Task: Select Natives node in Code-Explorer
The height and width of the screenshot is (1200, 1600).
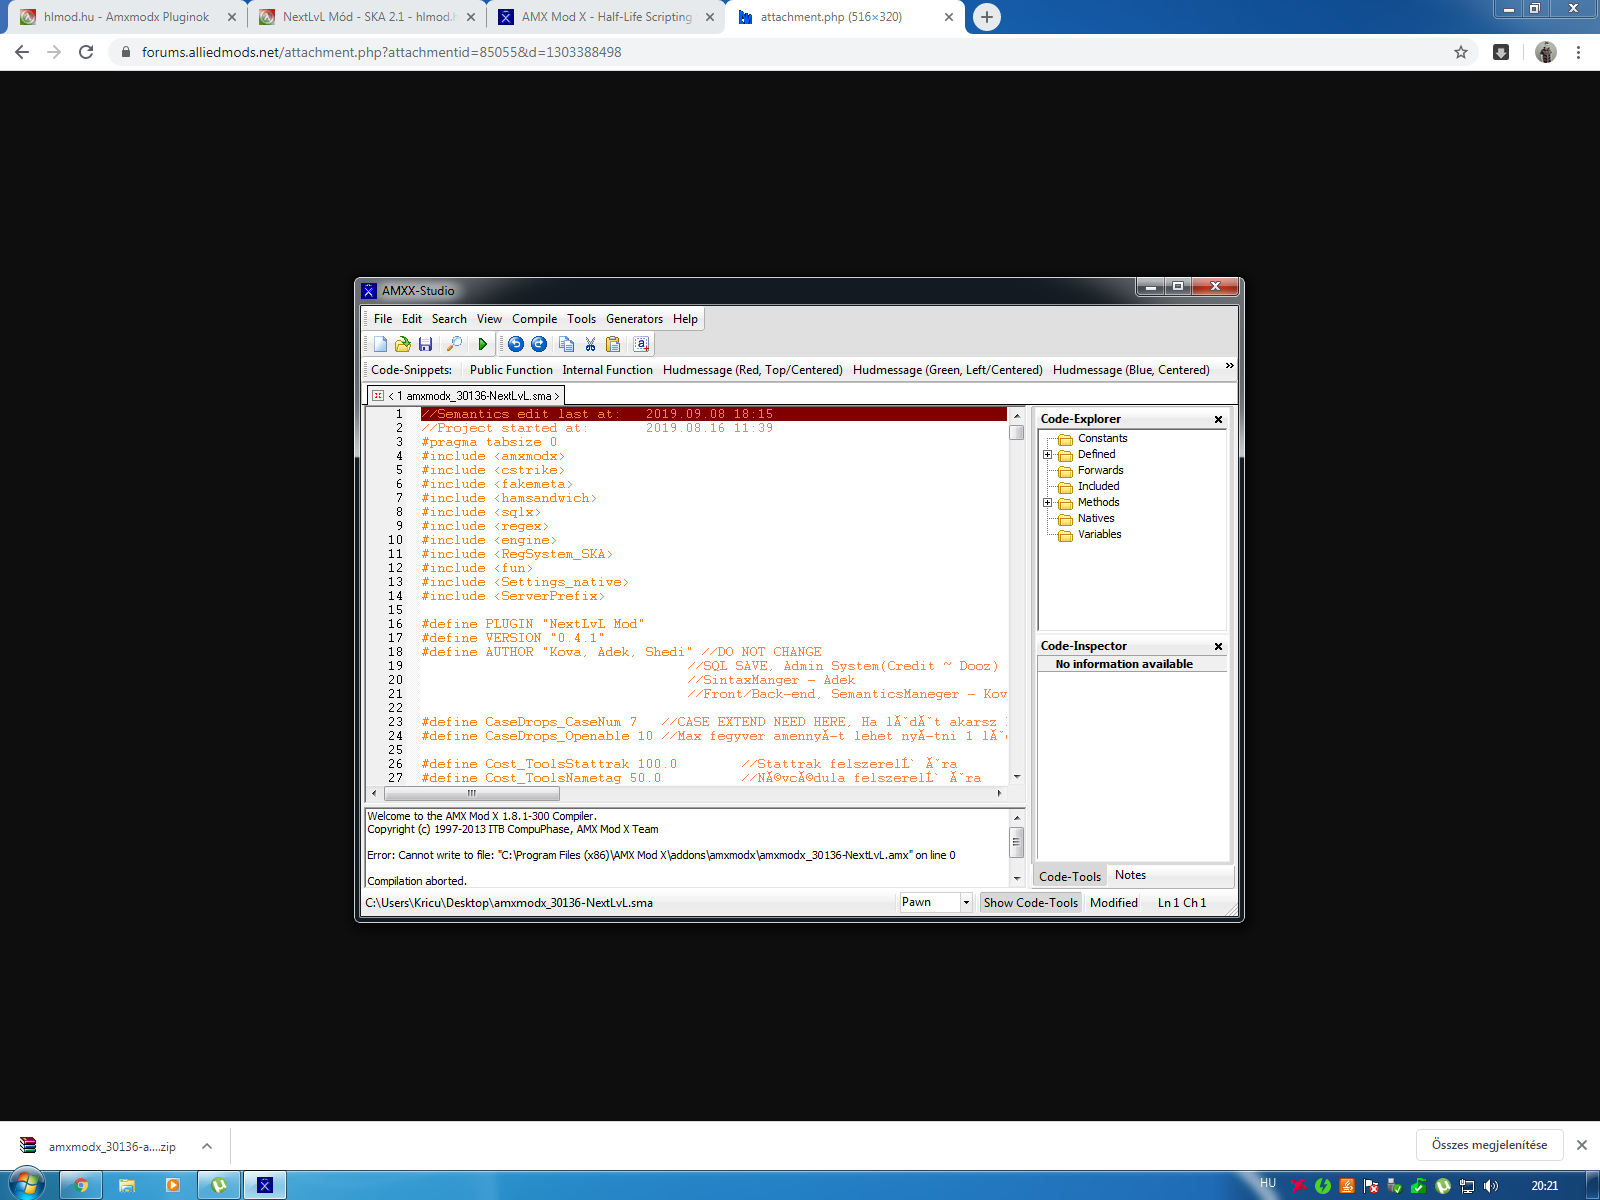Action: (1096, 518)
